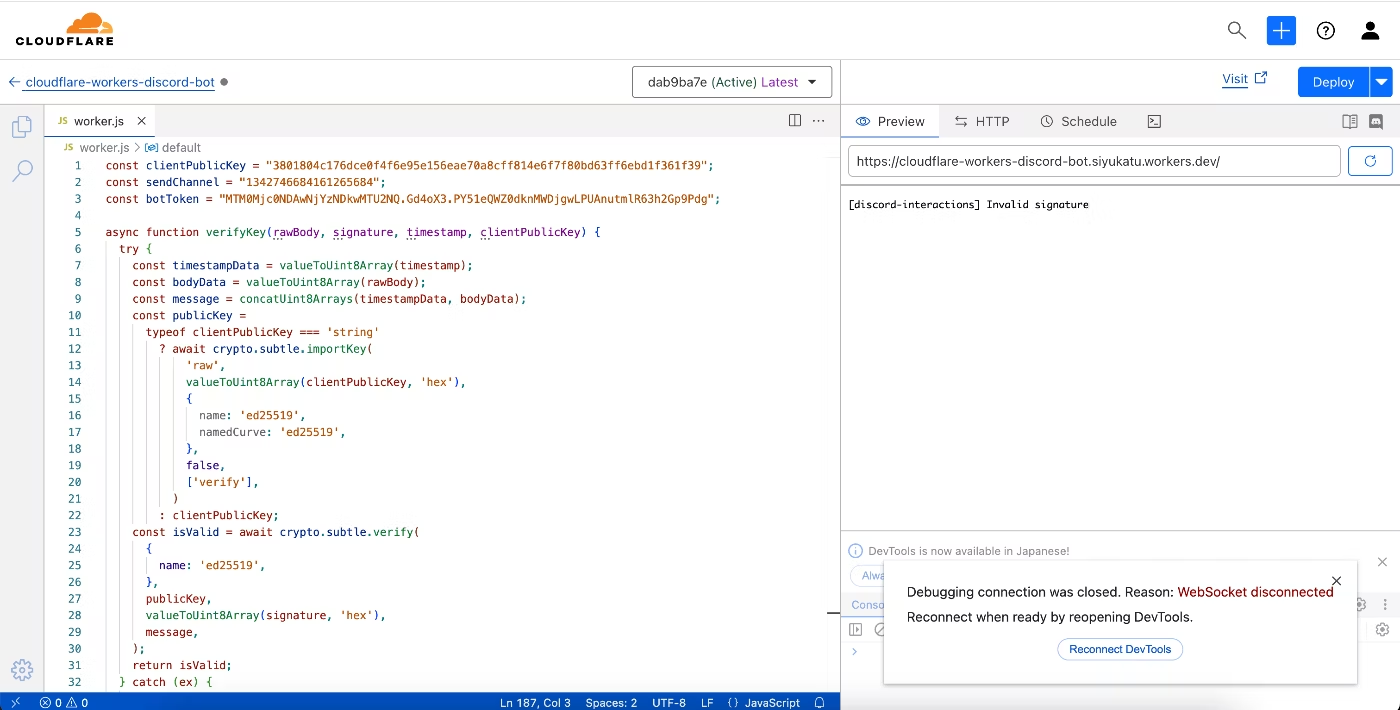Viewport: 1400px width, 710px height.
Task: Click the blue plus Add button
Action: point(1281,30)
